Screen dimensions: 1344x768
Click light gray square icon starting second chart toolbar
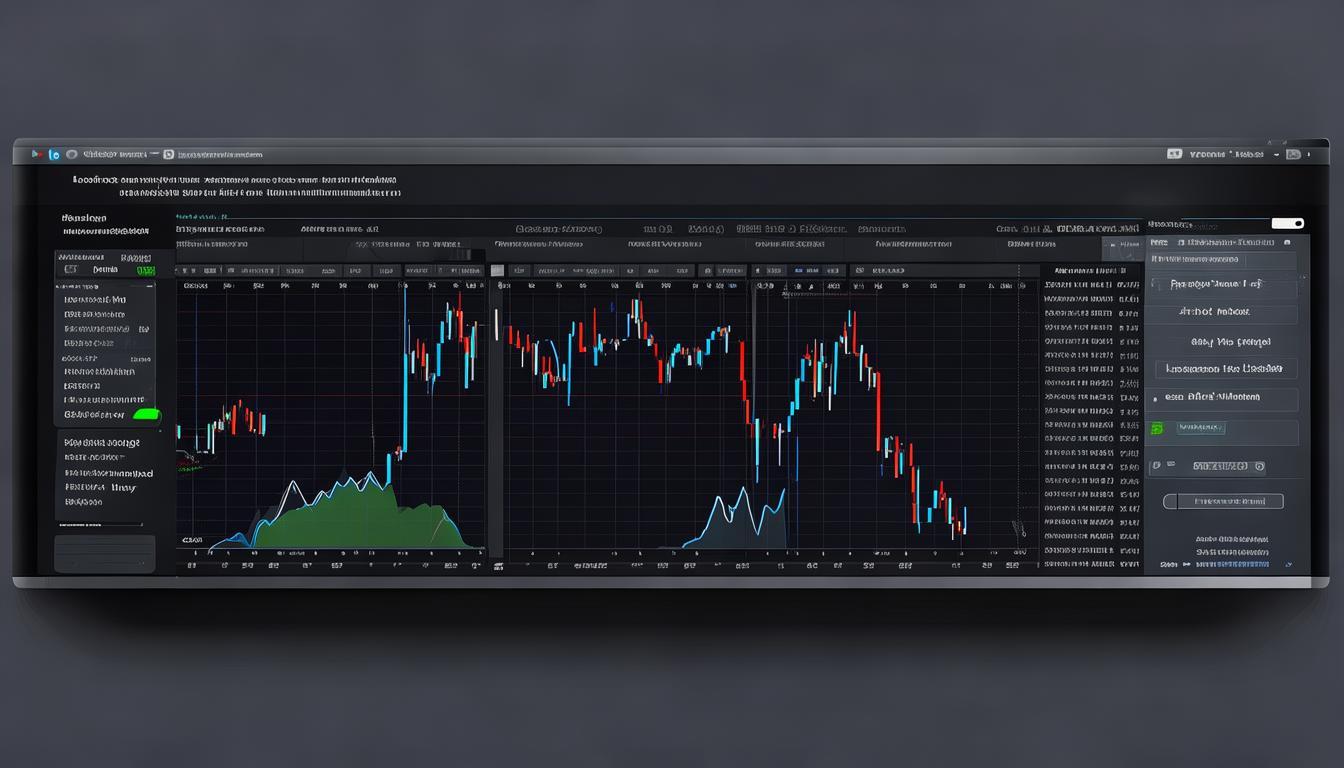pos(497,270)
